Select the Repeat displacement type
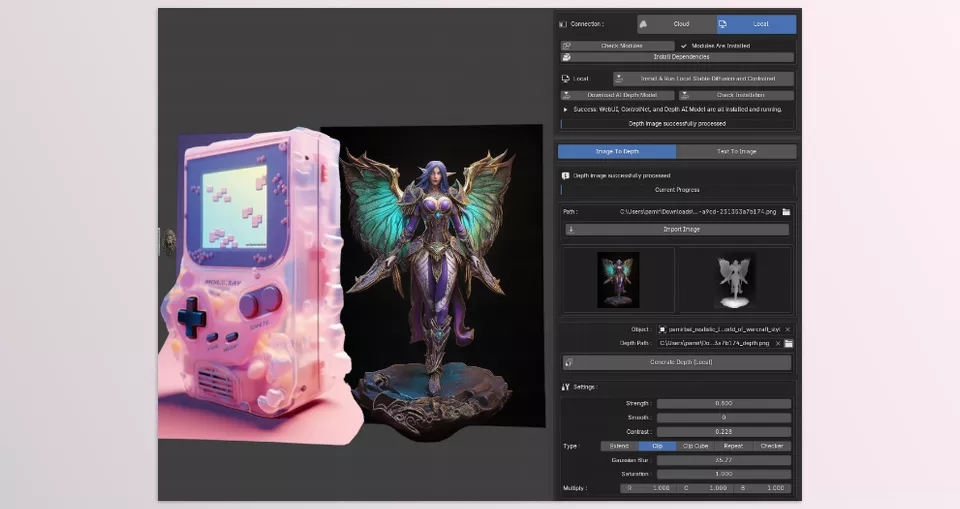The width and height of the screenshot is (960, 509). click(733, 446)
